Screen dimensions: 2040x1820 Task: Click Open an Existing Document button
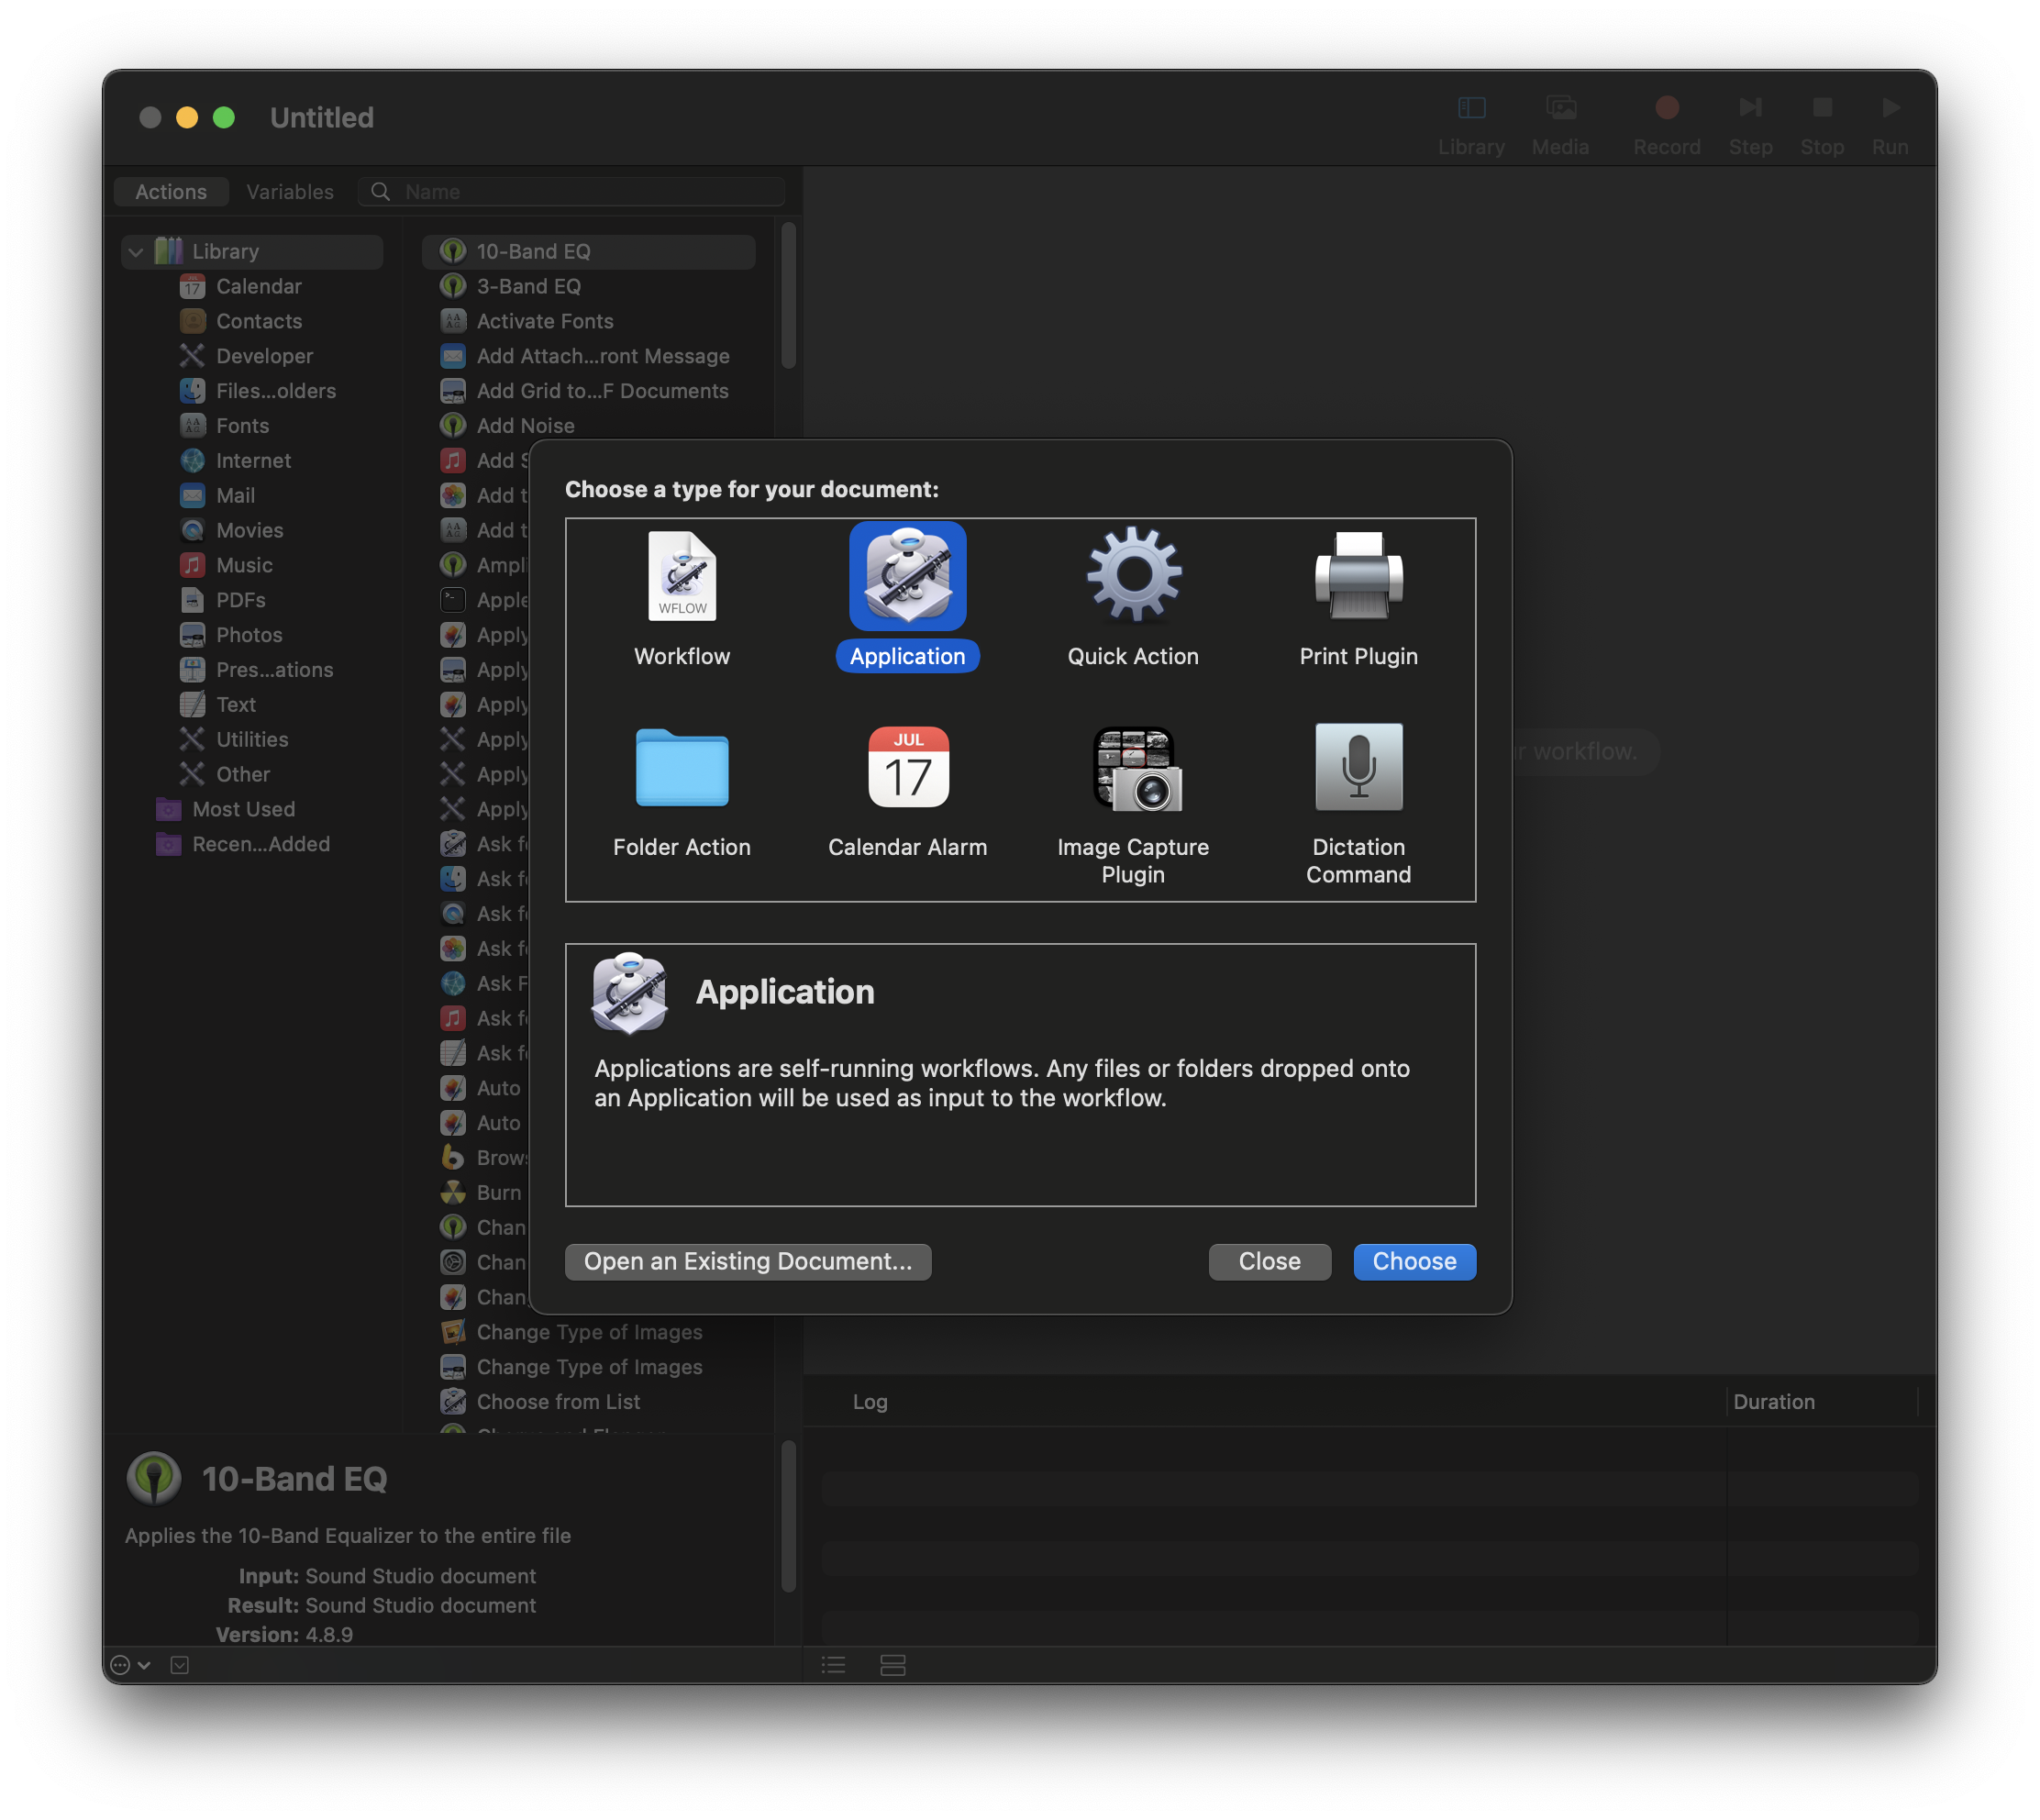(747, 1262)
